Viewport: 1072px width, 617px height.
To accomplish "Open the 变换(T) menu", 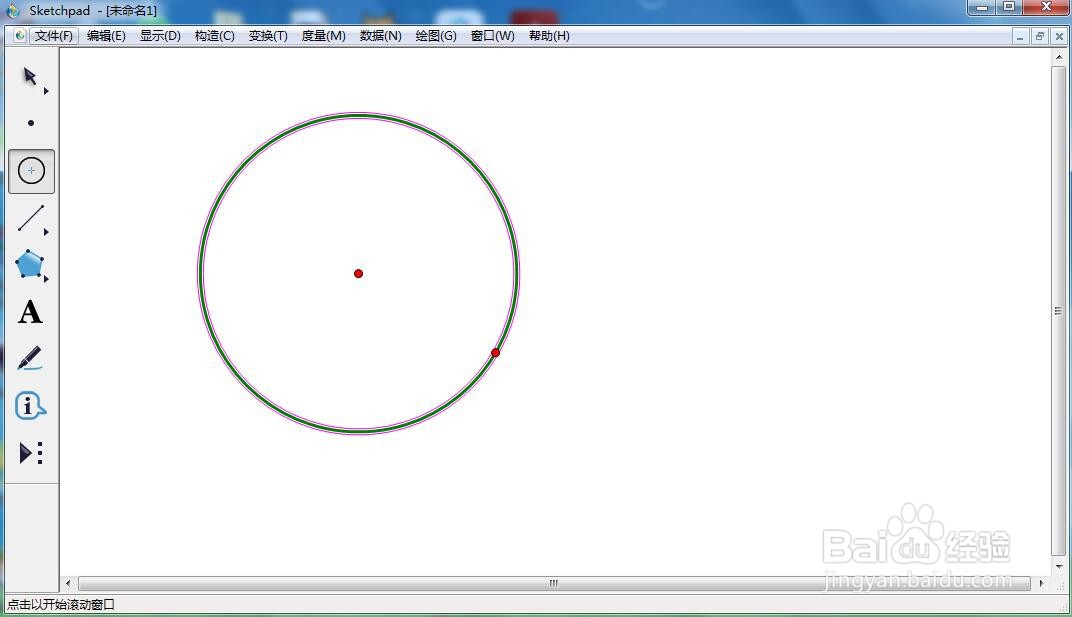I will tap(268, 36).
